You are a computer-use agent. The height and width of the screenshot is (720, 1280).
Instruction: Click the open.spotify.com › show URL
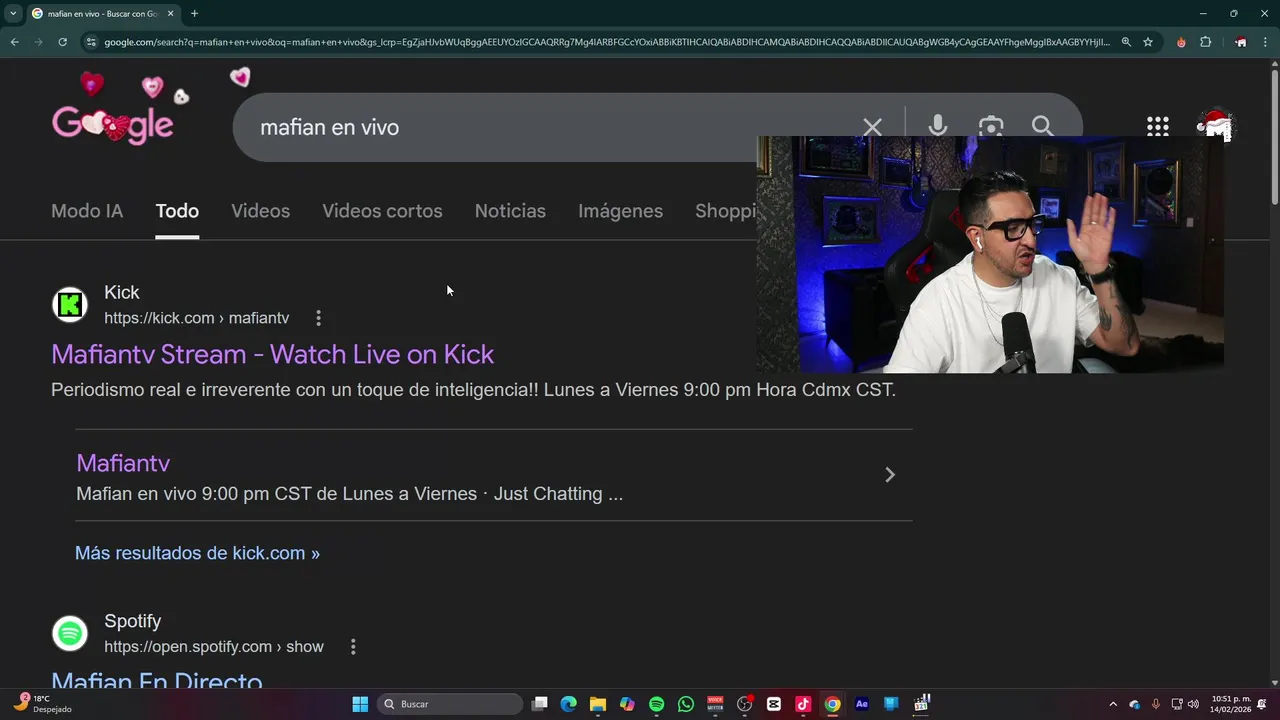(x=214, y=647)
